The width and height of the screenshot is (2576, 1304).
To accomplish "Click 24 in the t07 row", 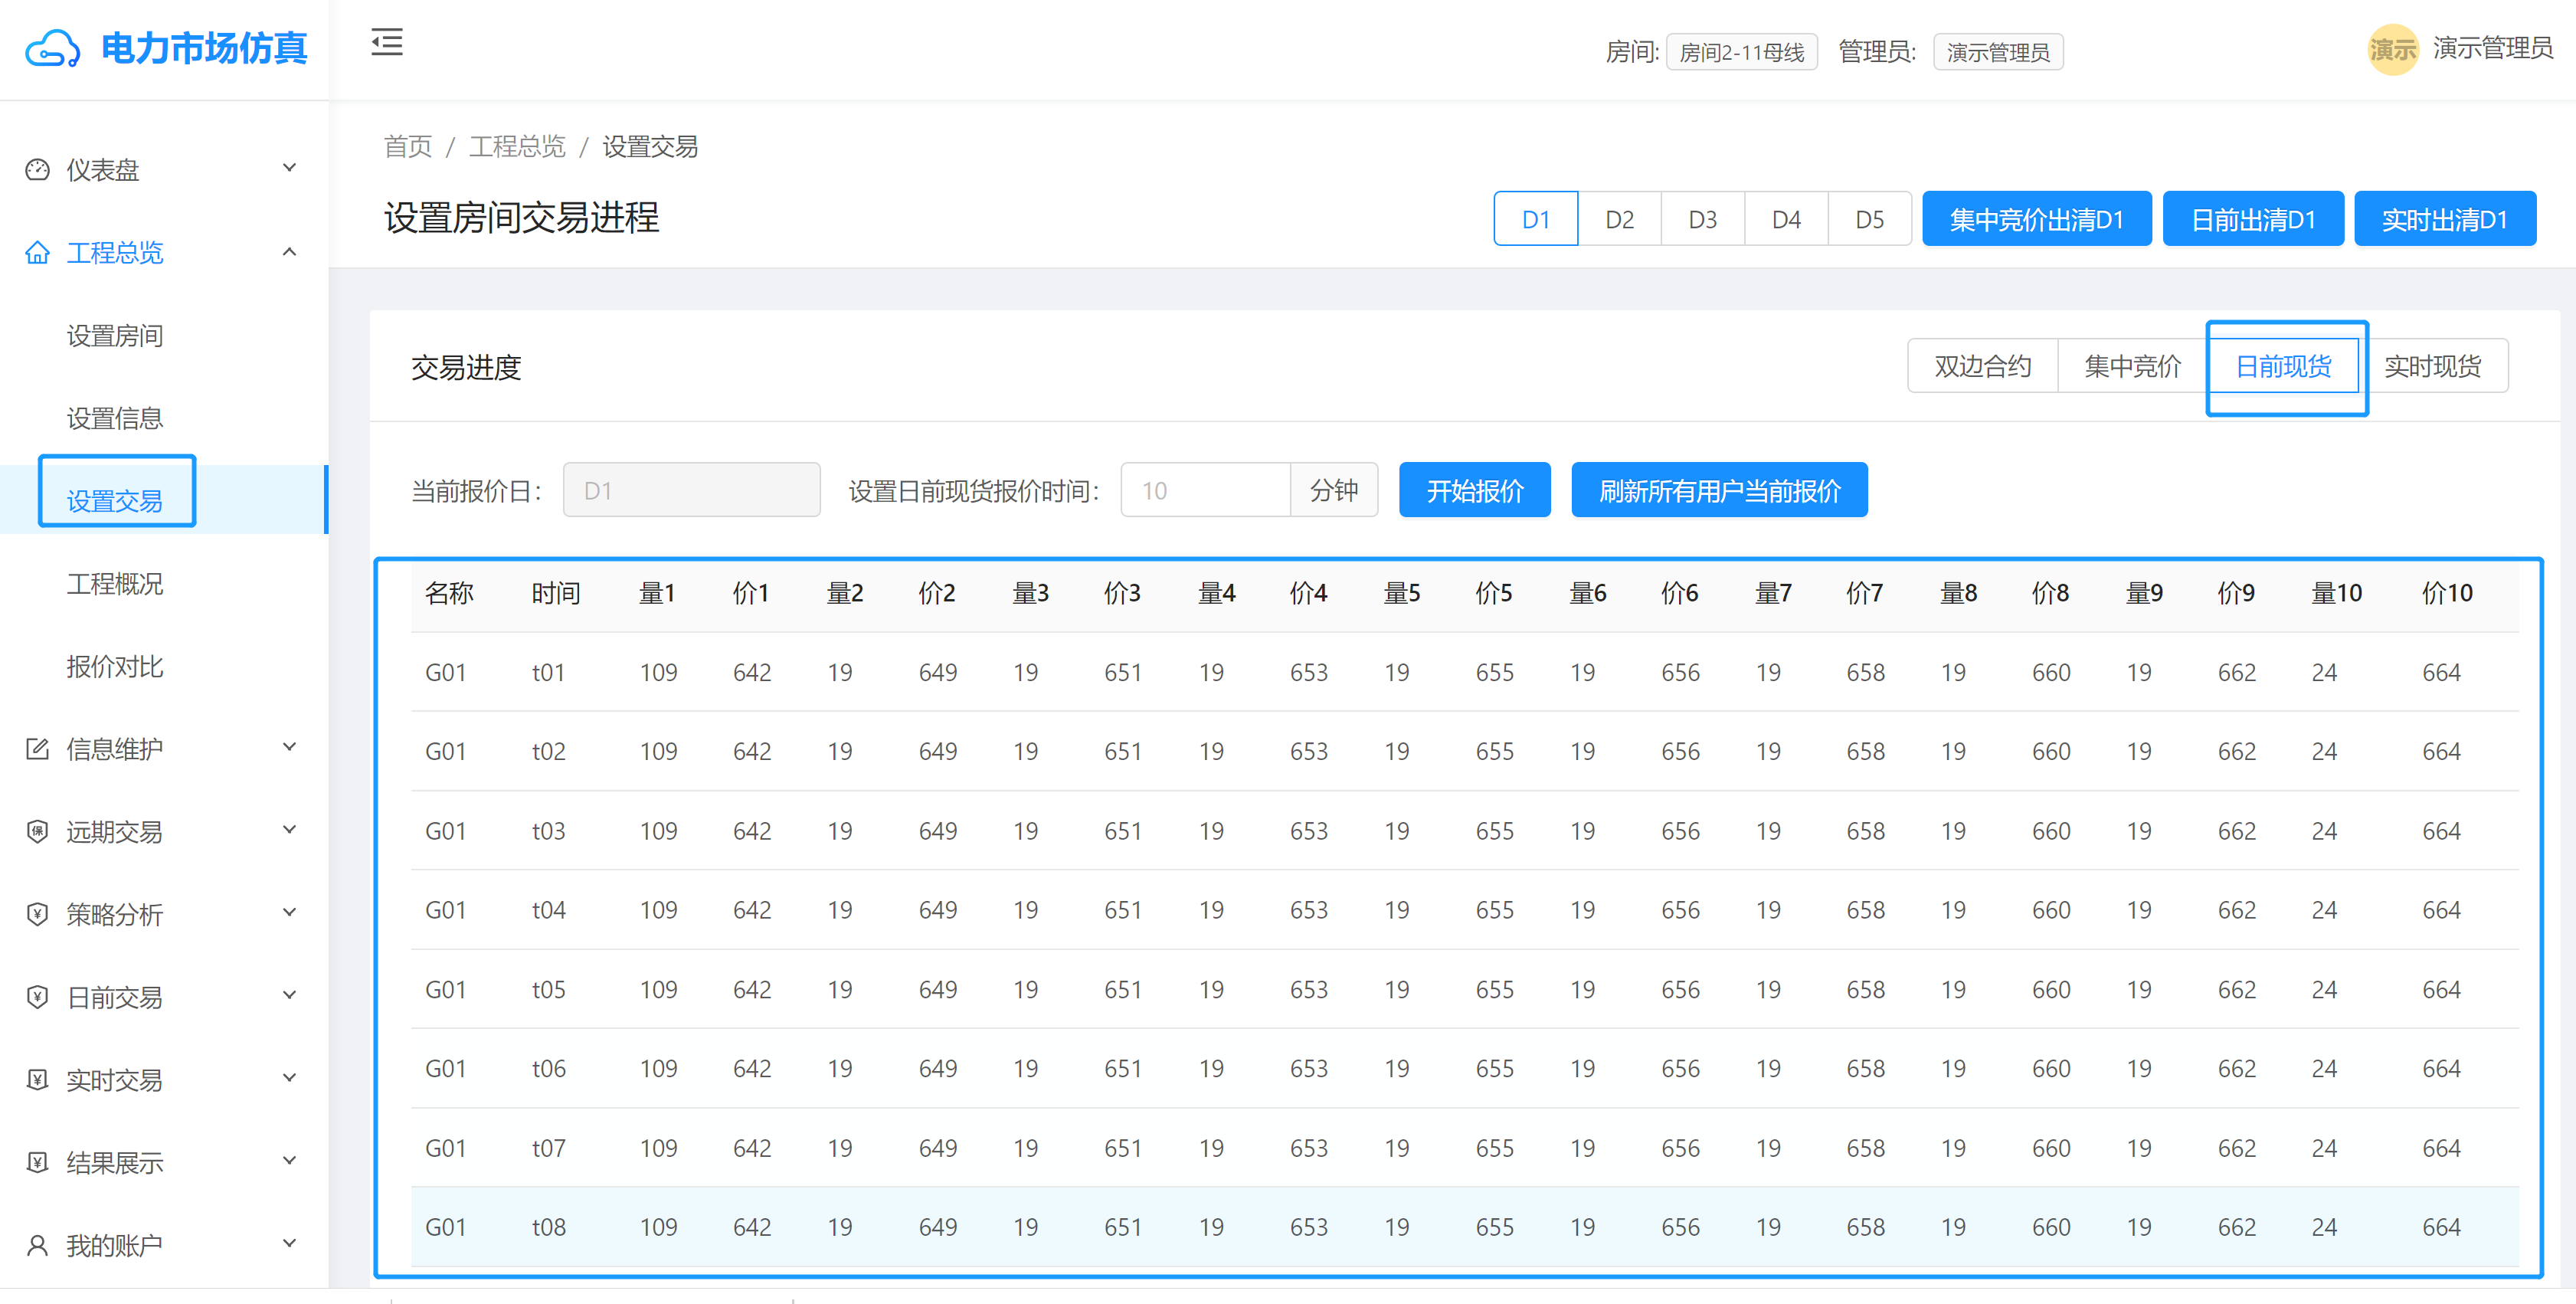I will (x=2324, y=1148).
